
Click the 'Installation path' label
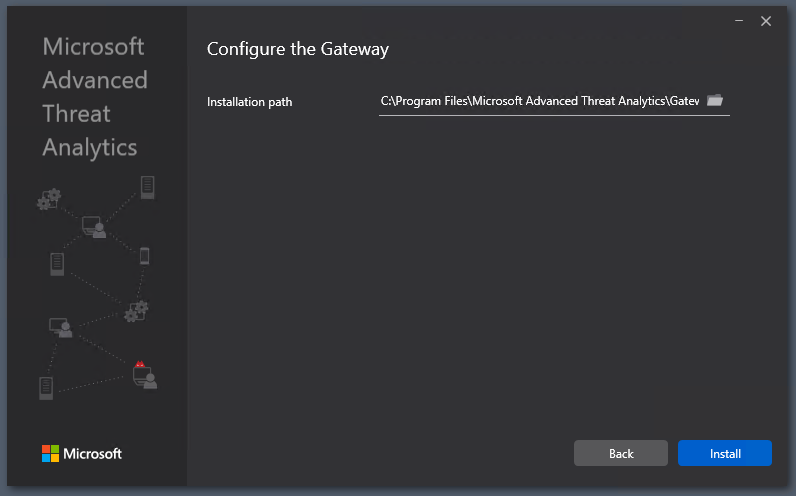coord(249,102)
